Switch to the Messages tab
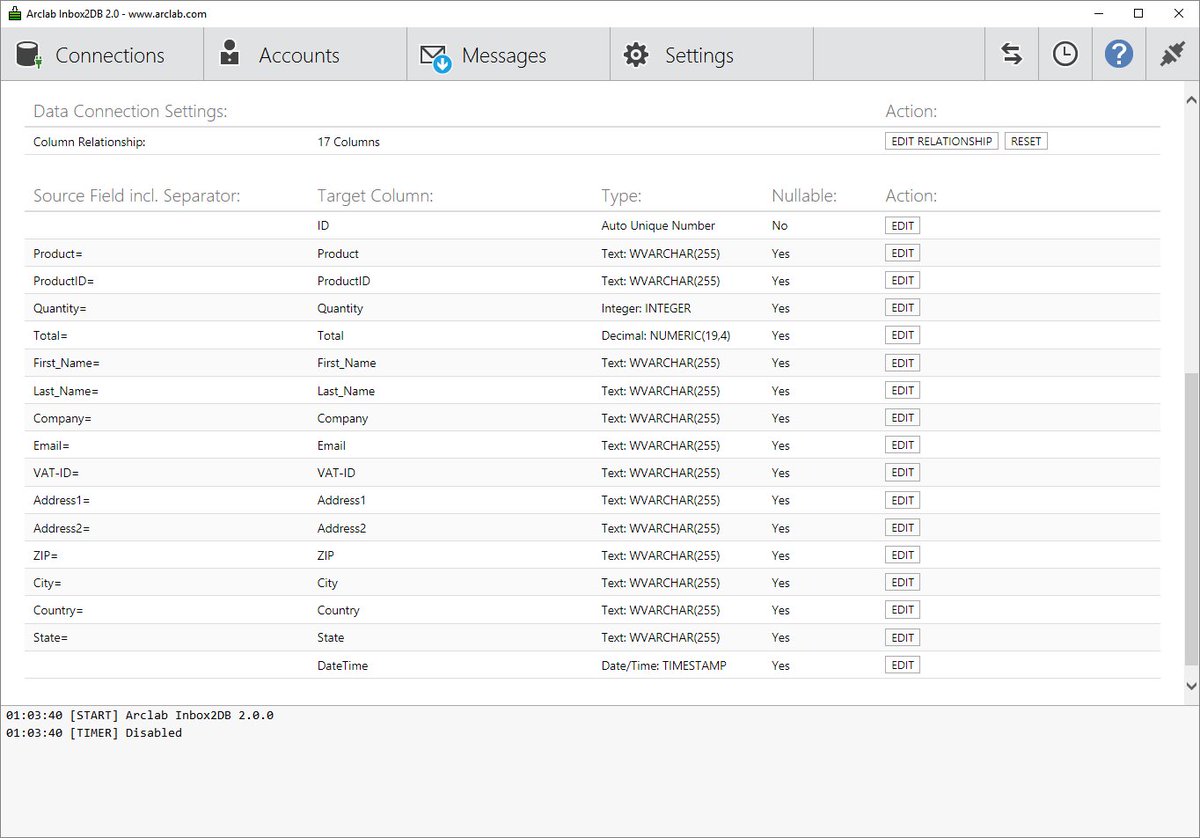The image size is (1200, 838). (505, 55)
